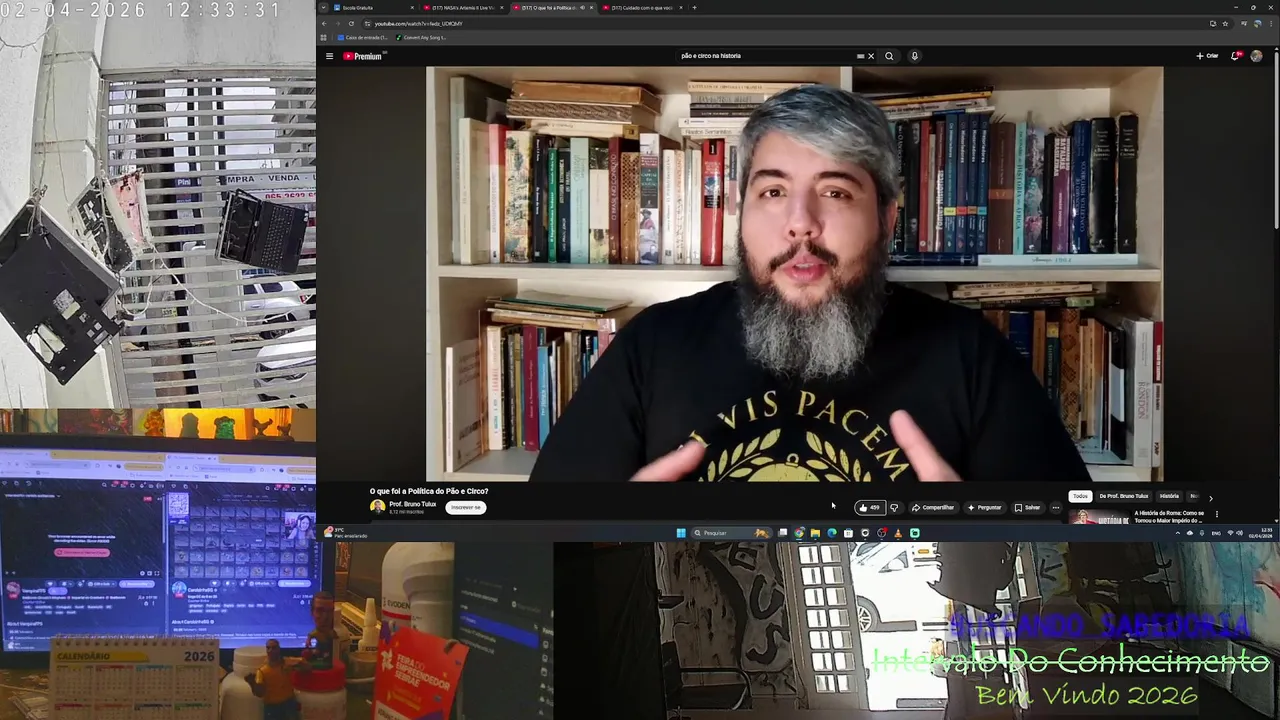Open more actions three-dot menu under video
The width and height of the screenshot is (1280, 720).
pyautogui.click(x=1055, y=507)
